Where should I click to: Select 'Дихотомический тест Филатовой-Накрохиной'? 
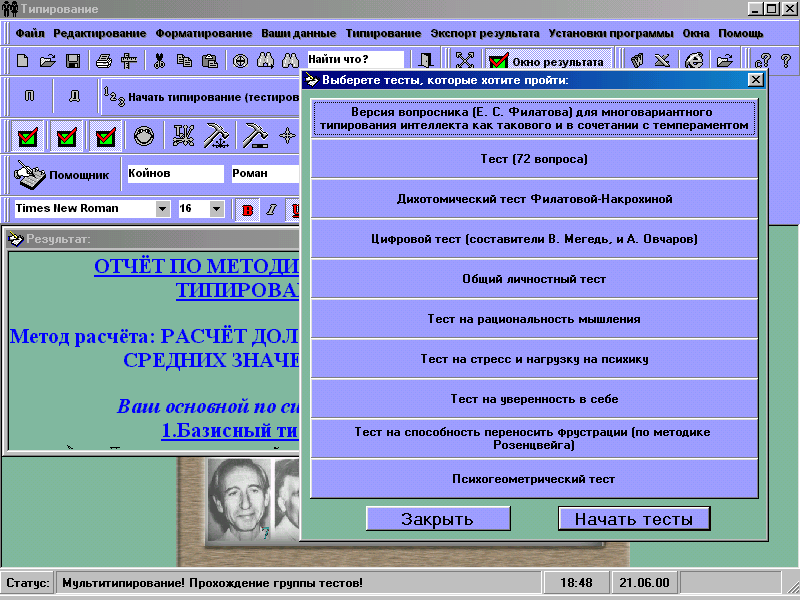(534, 199)
